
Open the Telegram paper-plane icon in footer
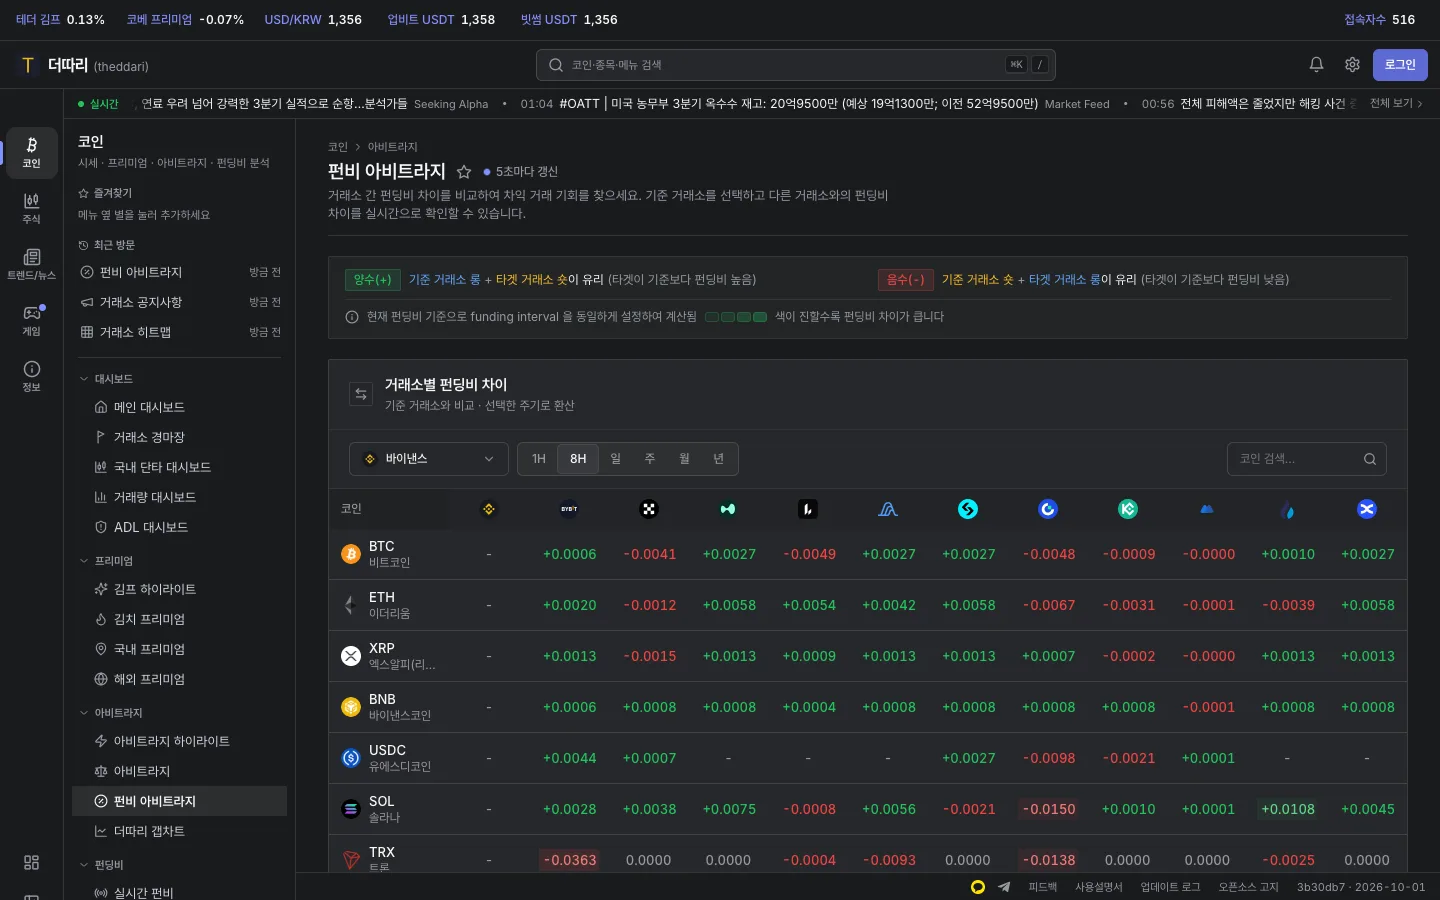(1004, 887)
